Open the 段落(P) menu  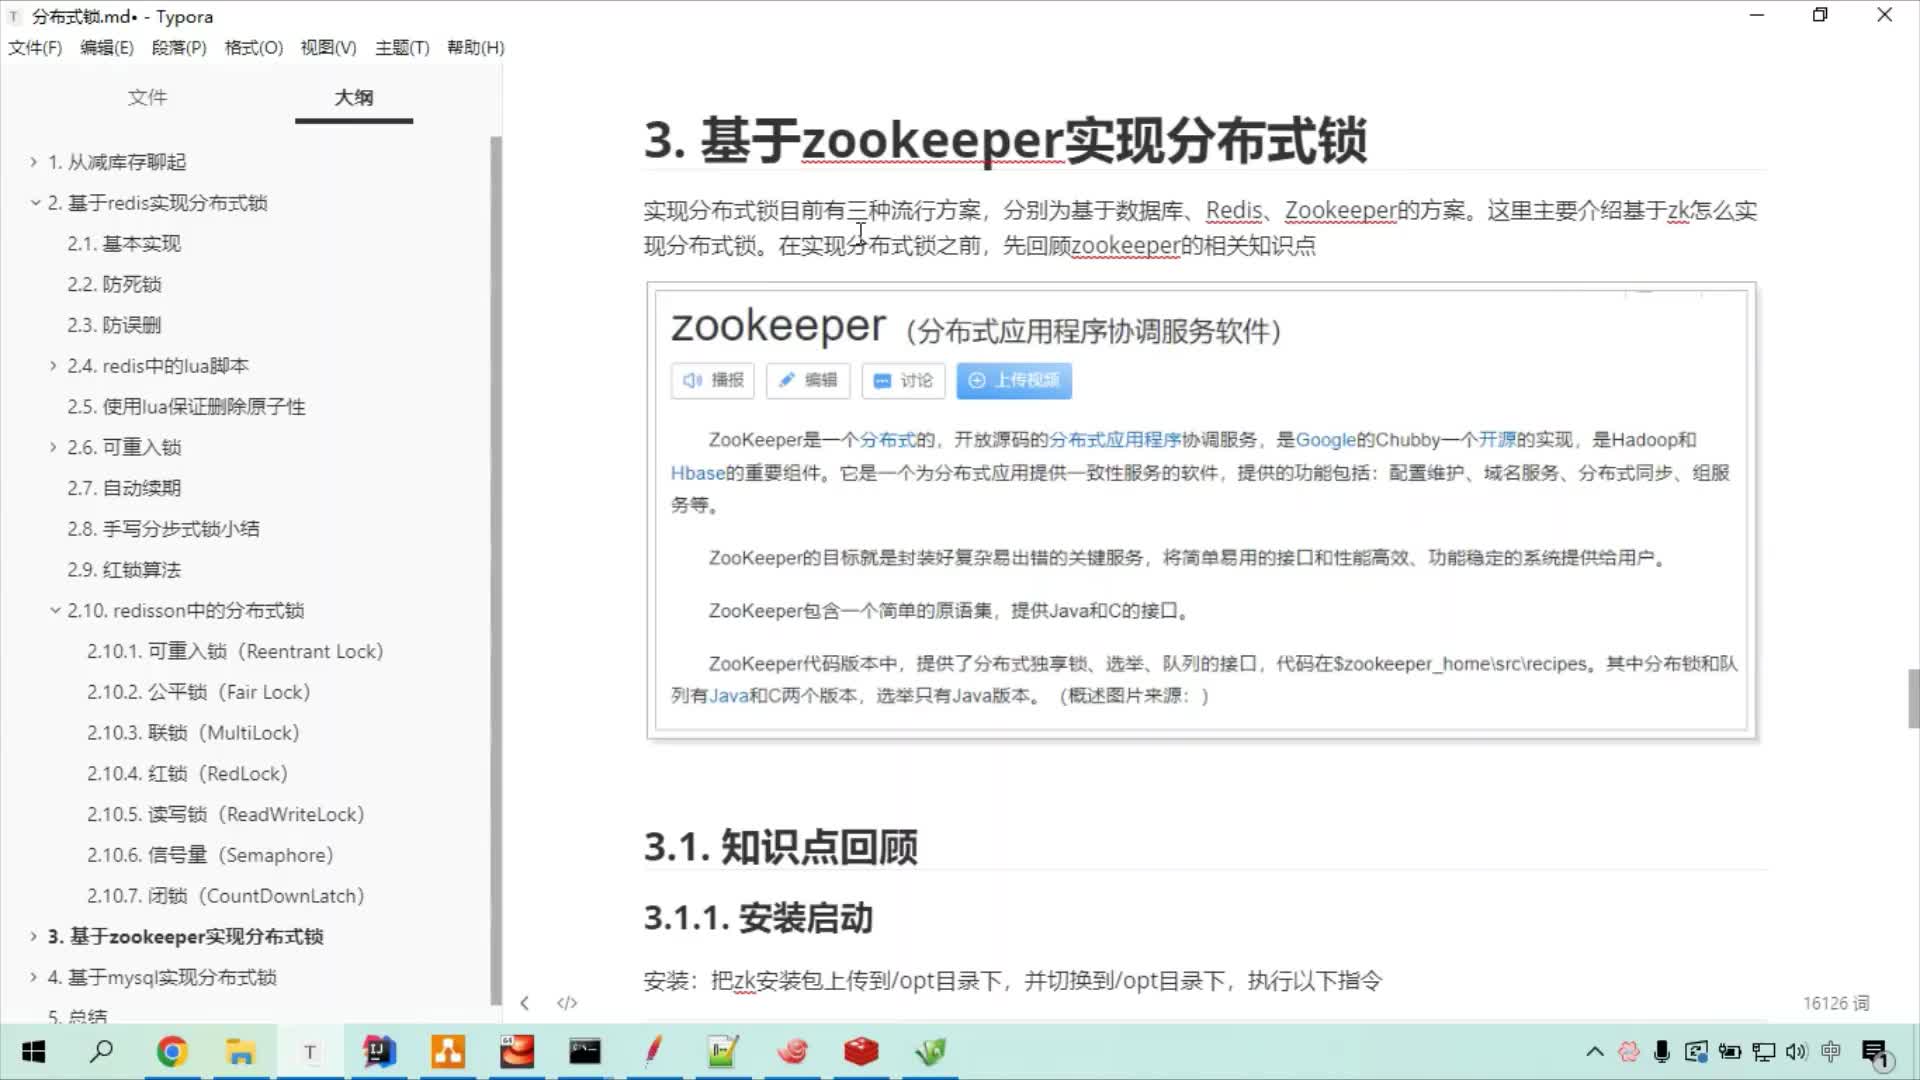click(x=179, y=48)
